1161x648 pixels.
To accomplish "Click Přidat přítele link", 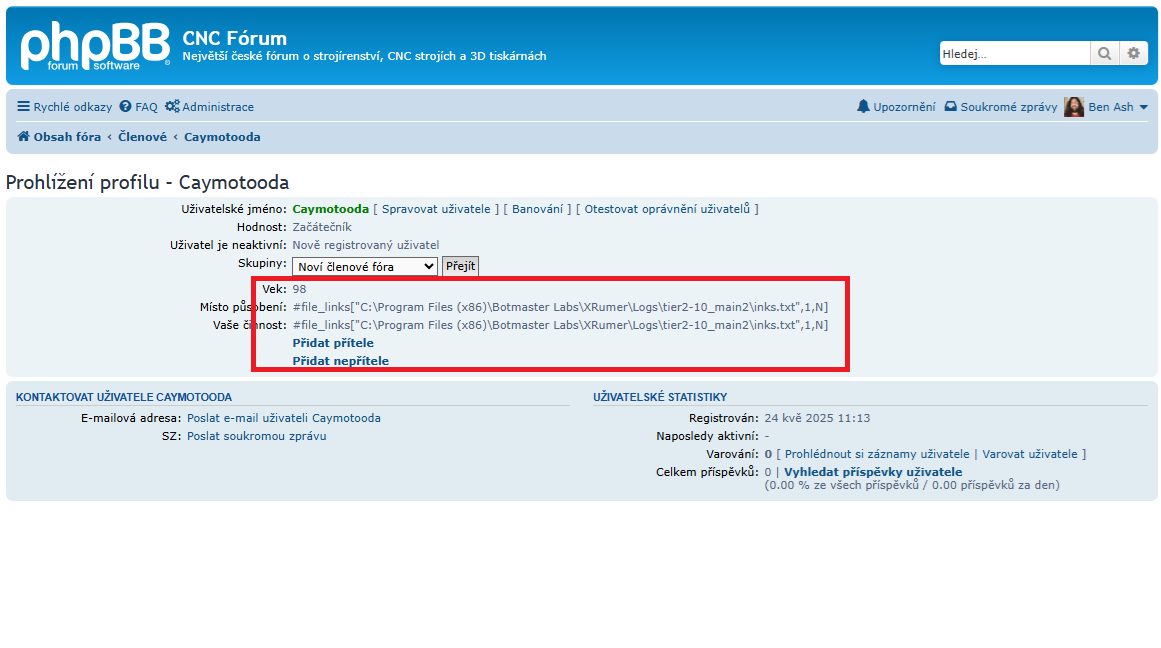I will tap(333, 343).
